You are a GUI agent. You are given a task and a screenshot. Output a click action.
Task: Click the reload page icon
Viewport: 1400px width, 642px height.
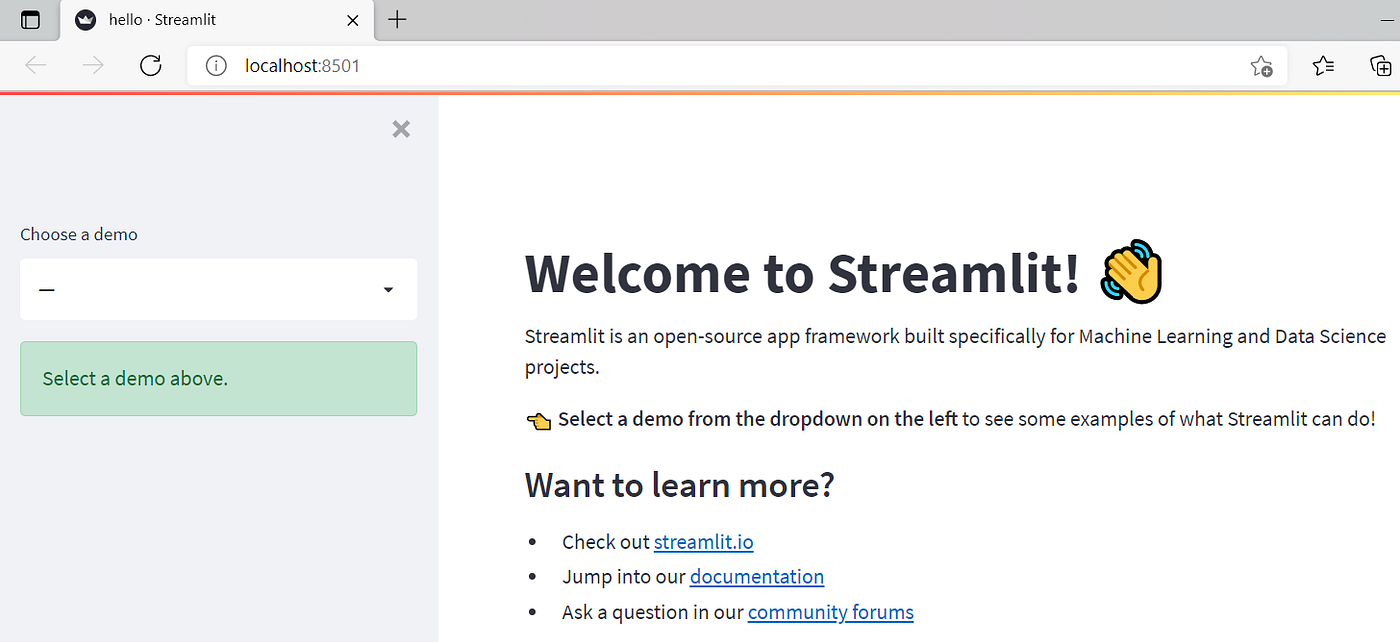(x=150, y=65)
